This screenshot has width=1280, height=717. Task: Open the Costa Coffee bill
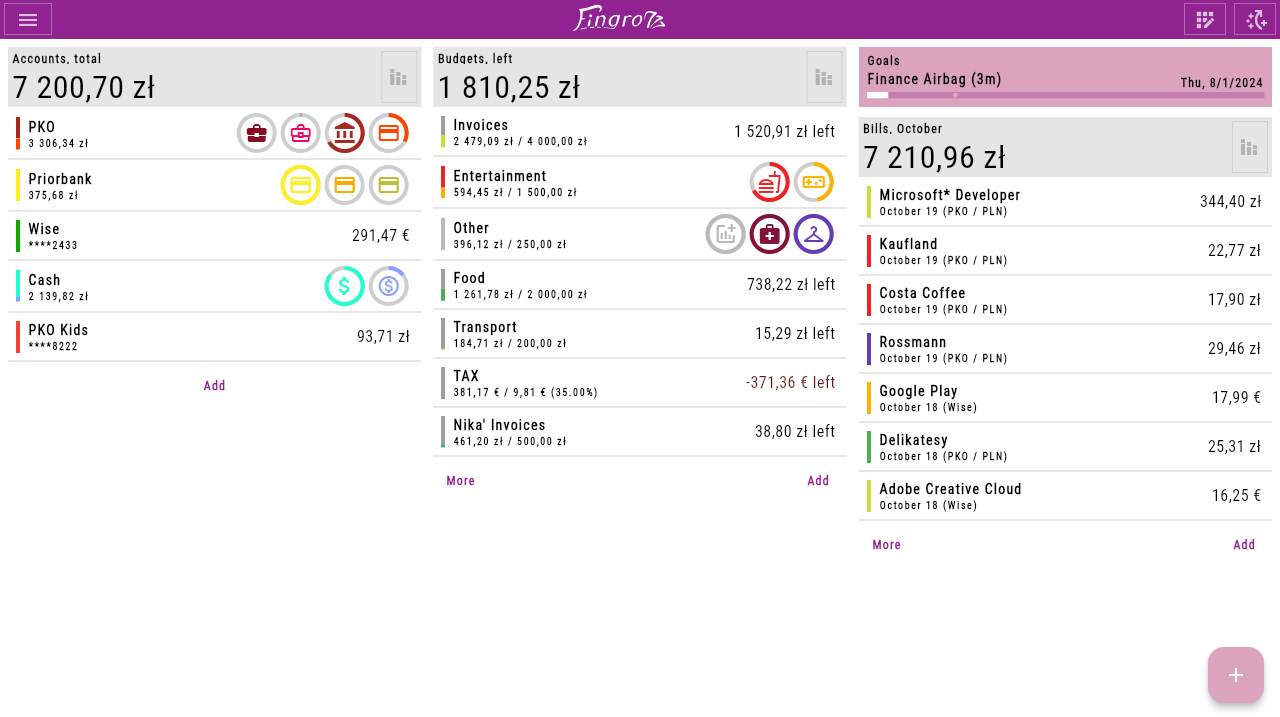pyautogui.click(x=1065, y=300)
